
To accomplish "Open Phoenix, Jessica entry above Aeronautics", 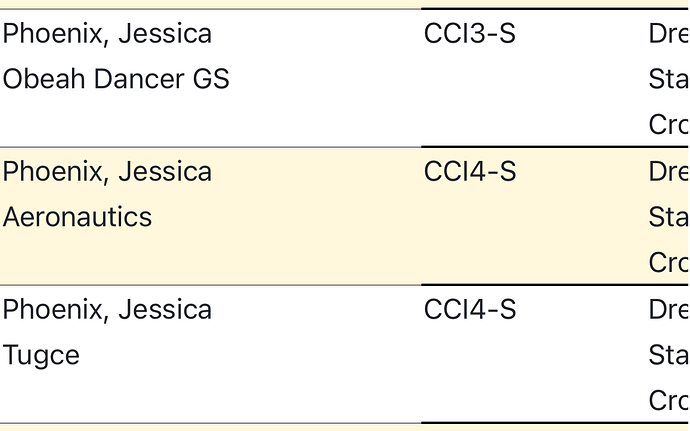I will point(107,172).
